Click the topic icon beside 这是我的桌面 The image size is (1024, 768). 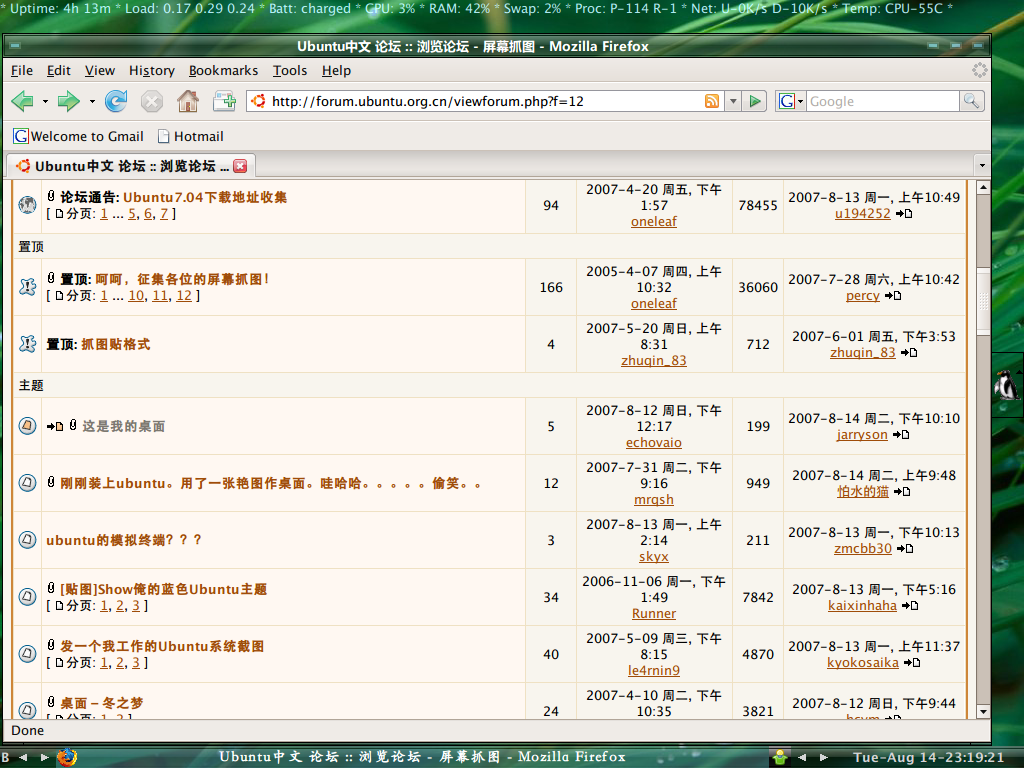point(27,426)
